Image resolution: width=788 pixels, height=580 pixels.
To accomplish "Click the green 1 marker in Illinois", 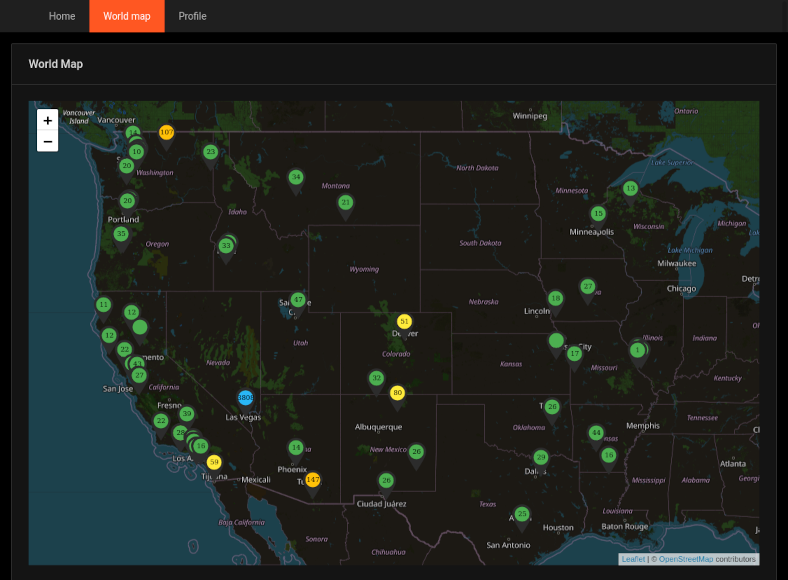I will tap(637, 350).
